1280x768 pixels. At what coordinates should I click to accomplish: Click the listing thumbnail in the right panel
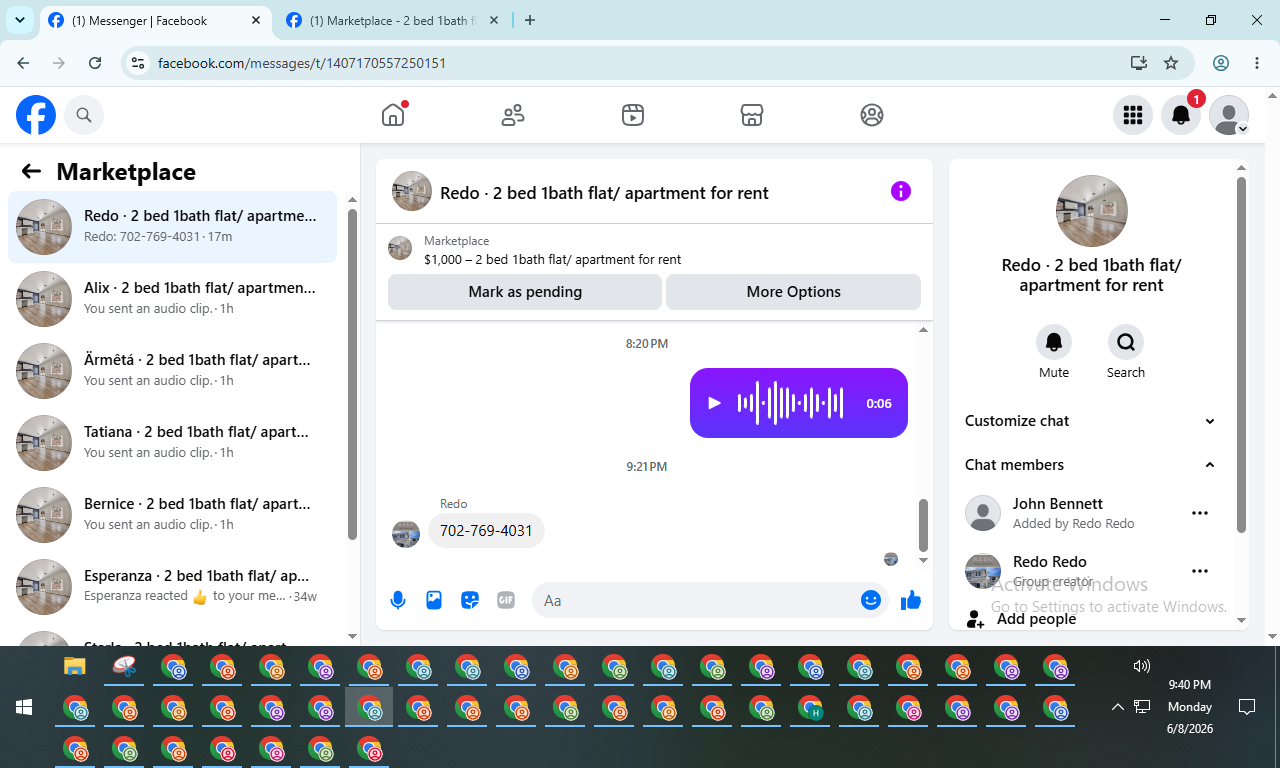click(1092, 211)
